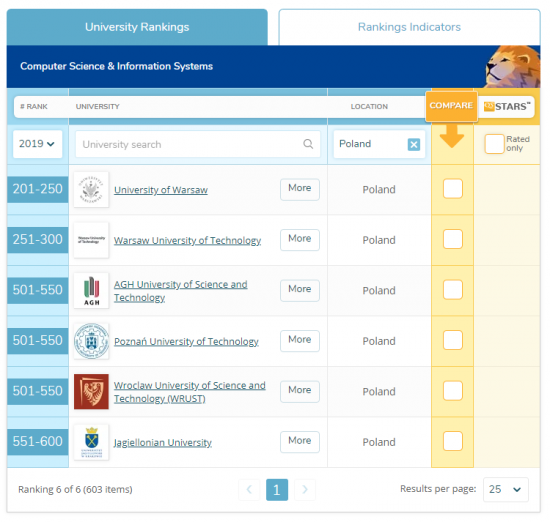This screenshot has width=550, height=522.
Task: Click the 251-300 rank cell
Action: [38, 240]
